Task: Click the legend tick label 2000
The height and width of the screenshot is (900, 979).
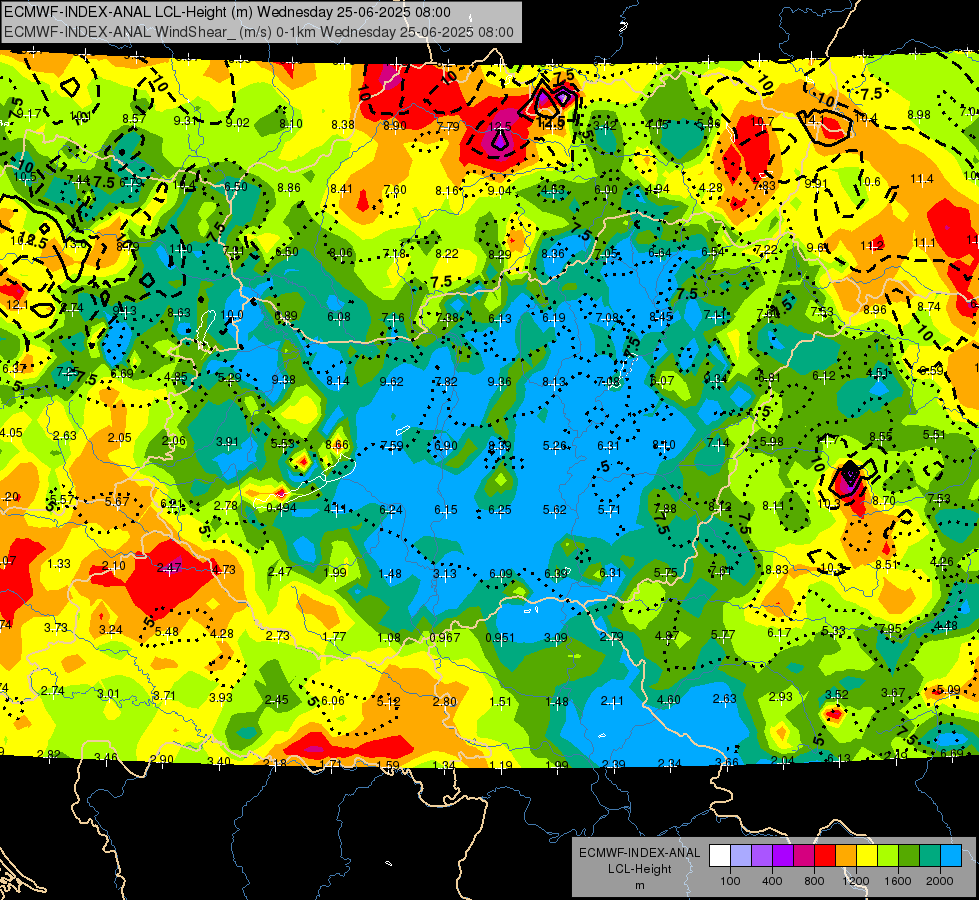Action: point(940,881)
